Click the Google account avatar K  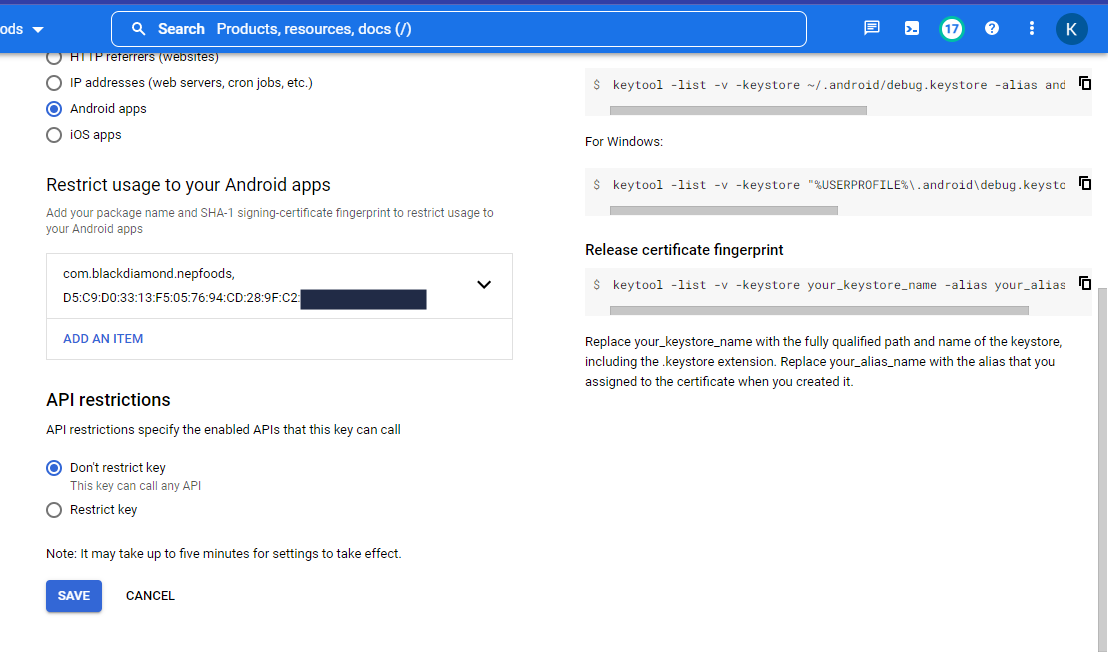1071,28
